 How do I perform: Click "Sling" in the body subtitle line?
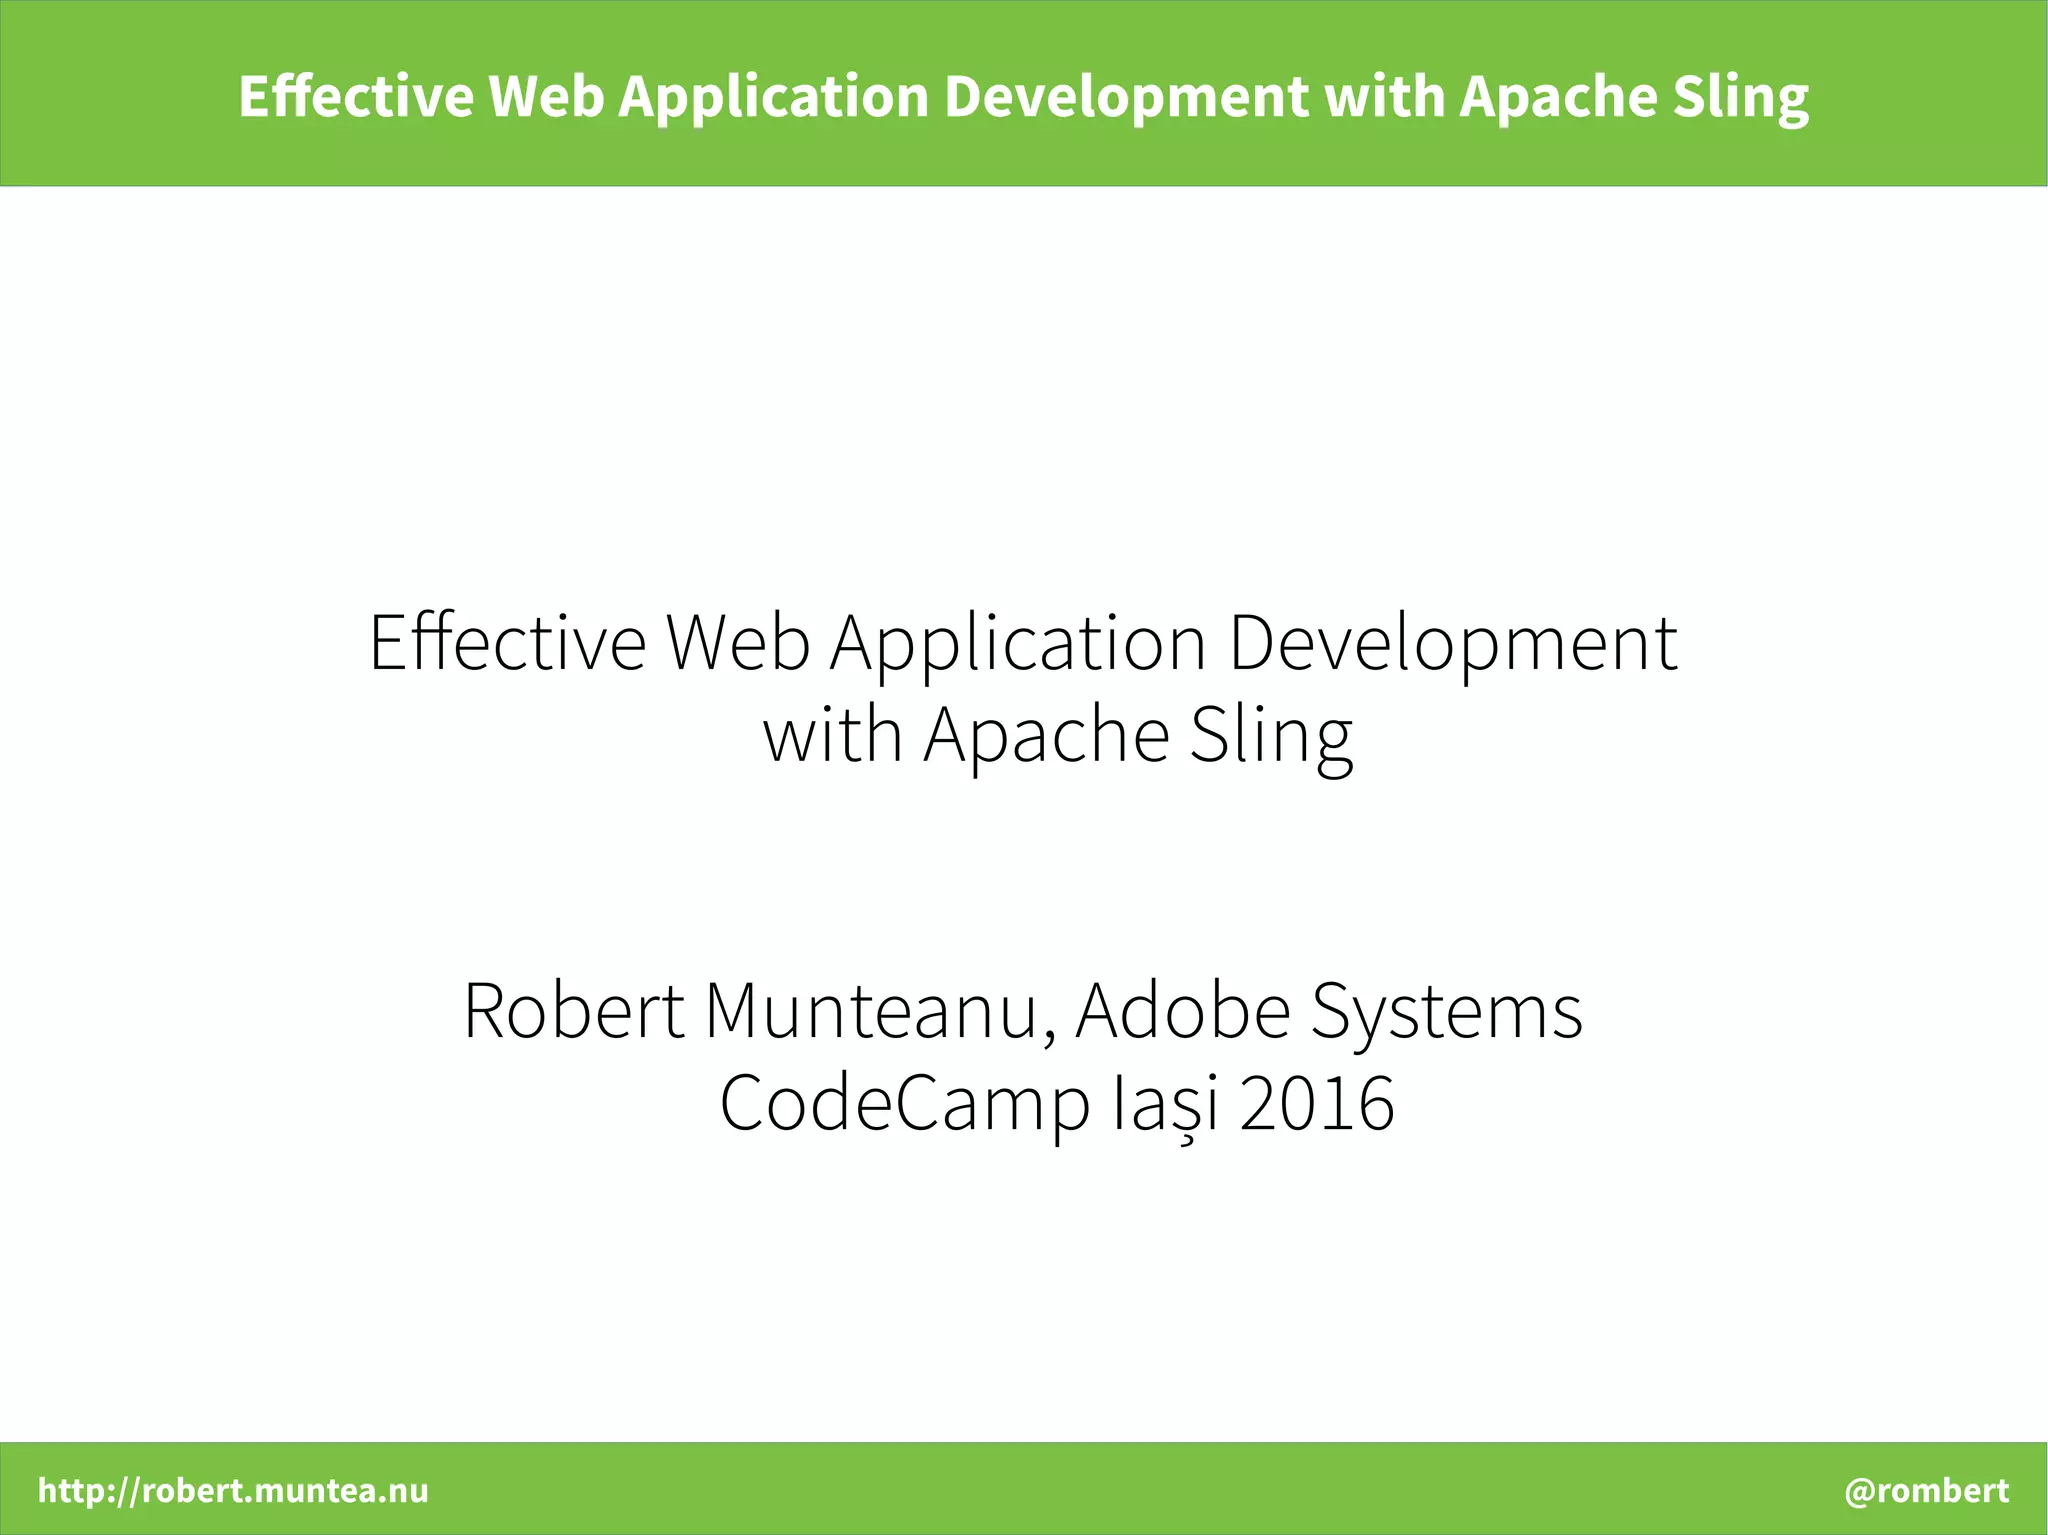coord(1270,737)
